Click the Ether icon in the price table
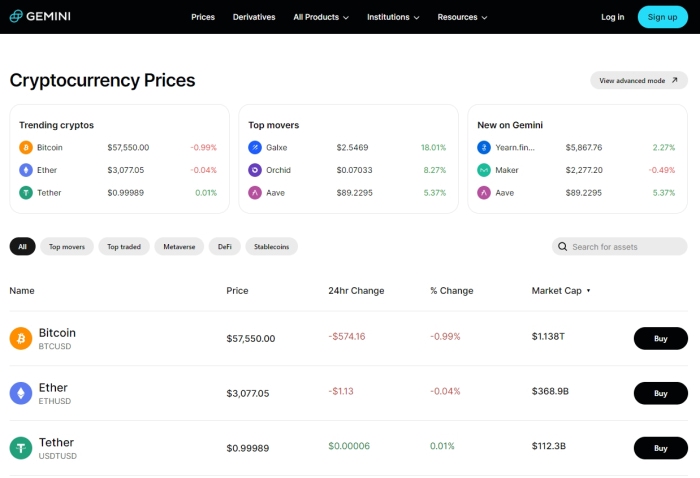 coord(21,393)
